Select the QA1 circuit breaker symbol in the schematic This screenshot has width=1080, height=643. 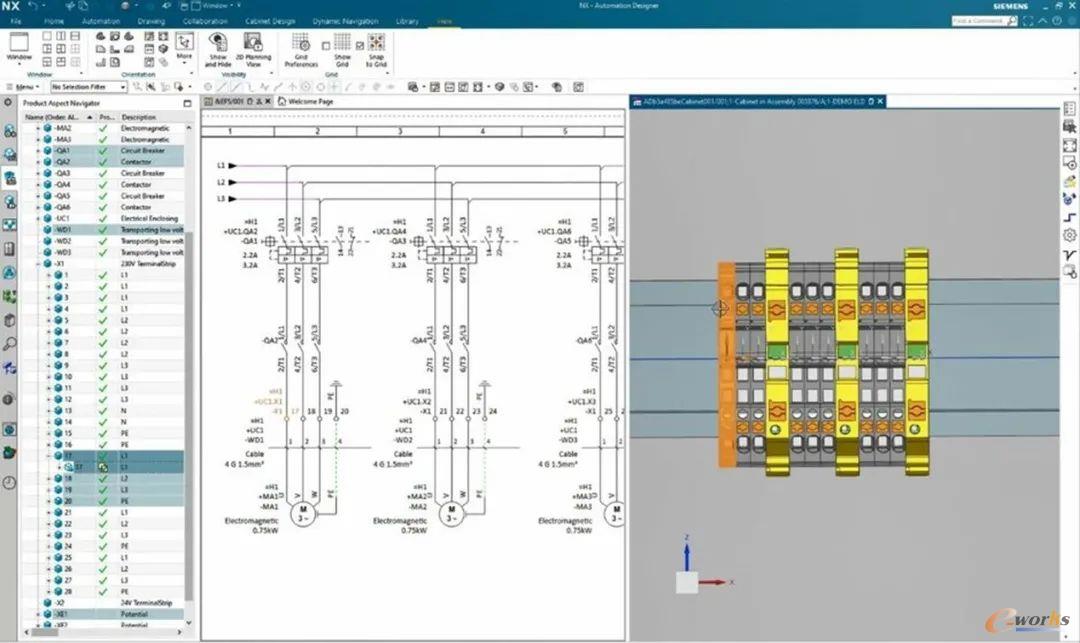(302, 255)
